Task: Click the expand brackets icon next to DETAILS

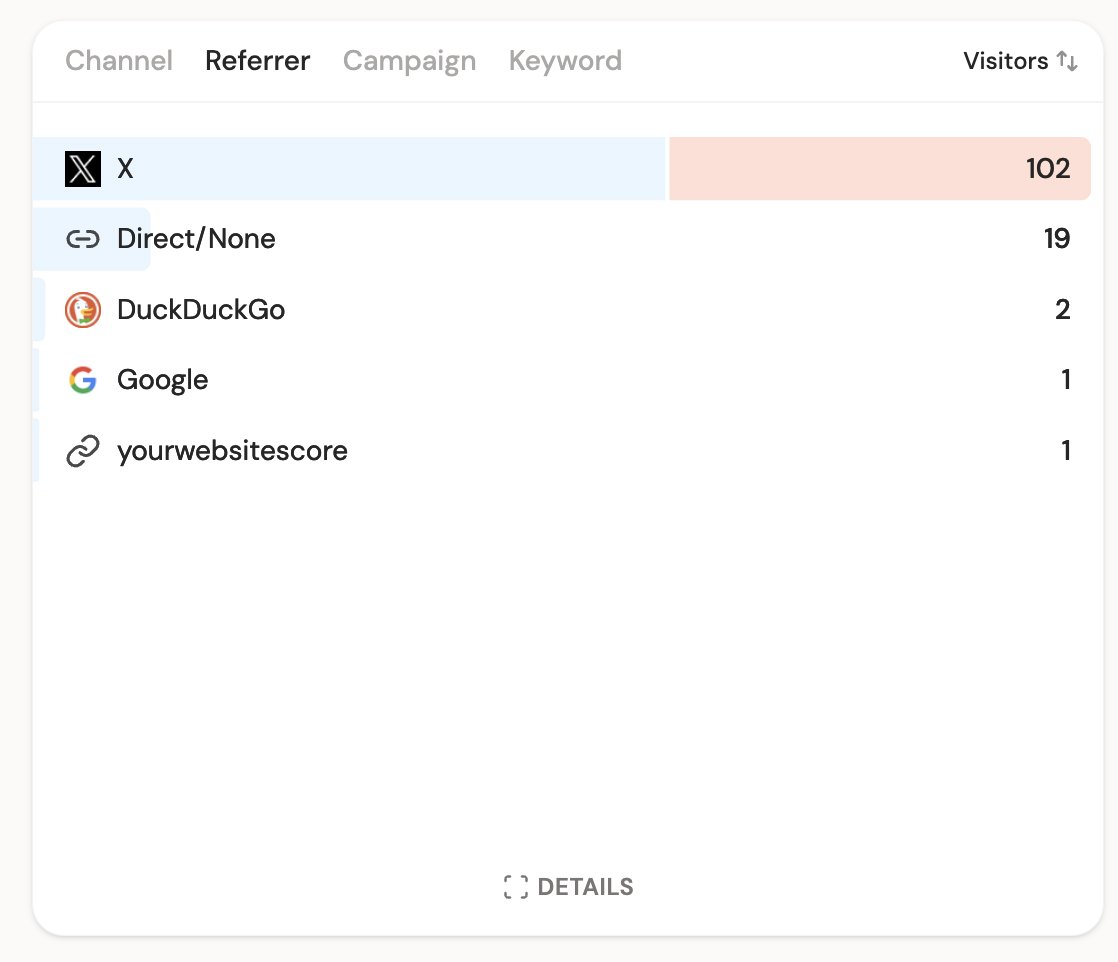Action: tap(518, 886)
